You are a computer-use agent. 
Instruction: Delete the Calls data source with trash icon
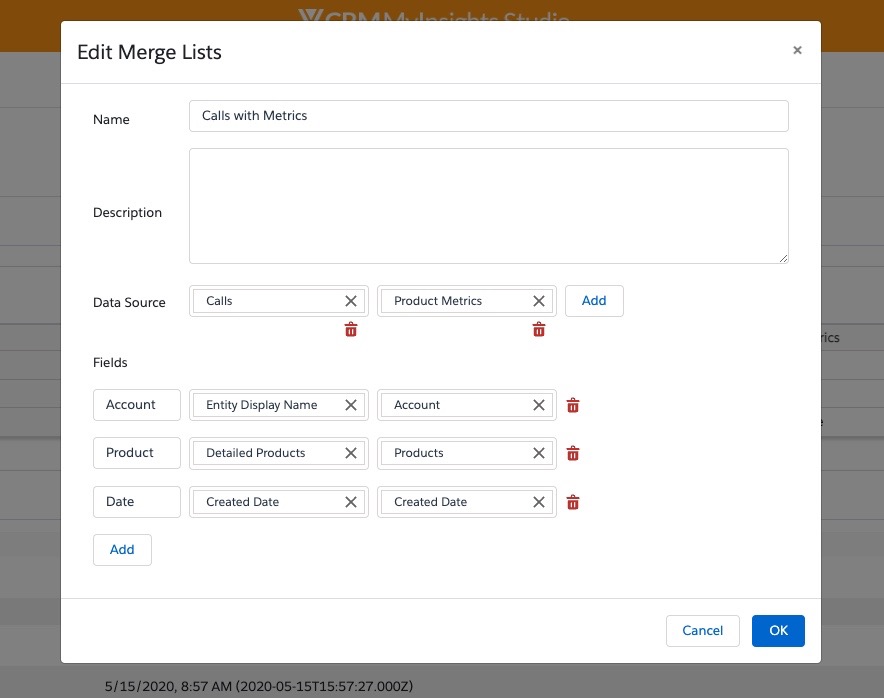click(351, 329)
